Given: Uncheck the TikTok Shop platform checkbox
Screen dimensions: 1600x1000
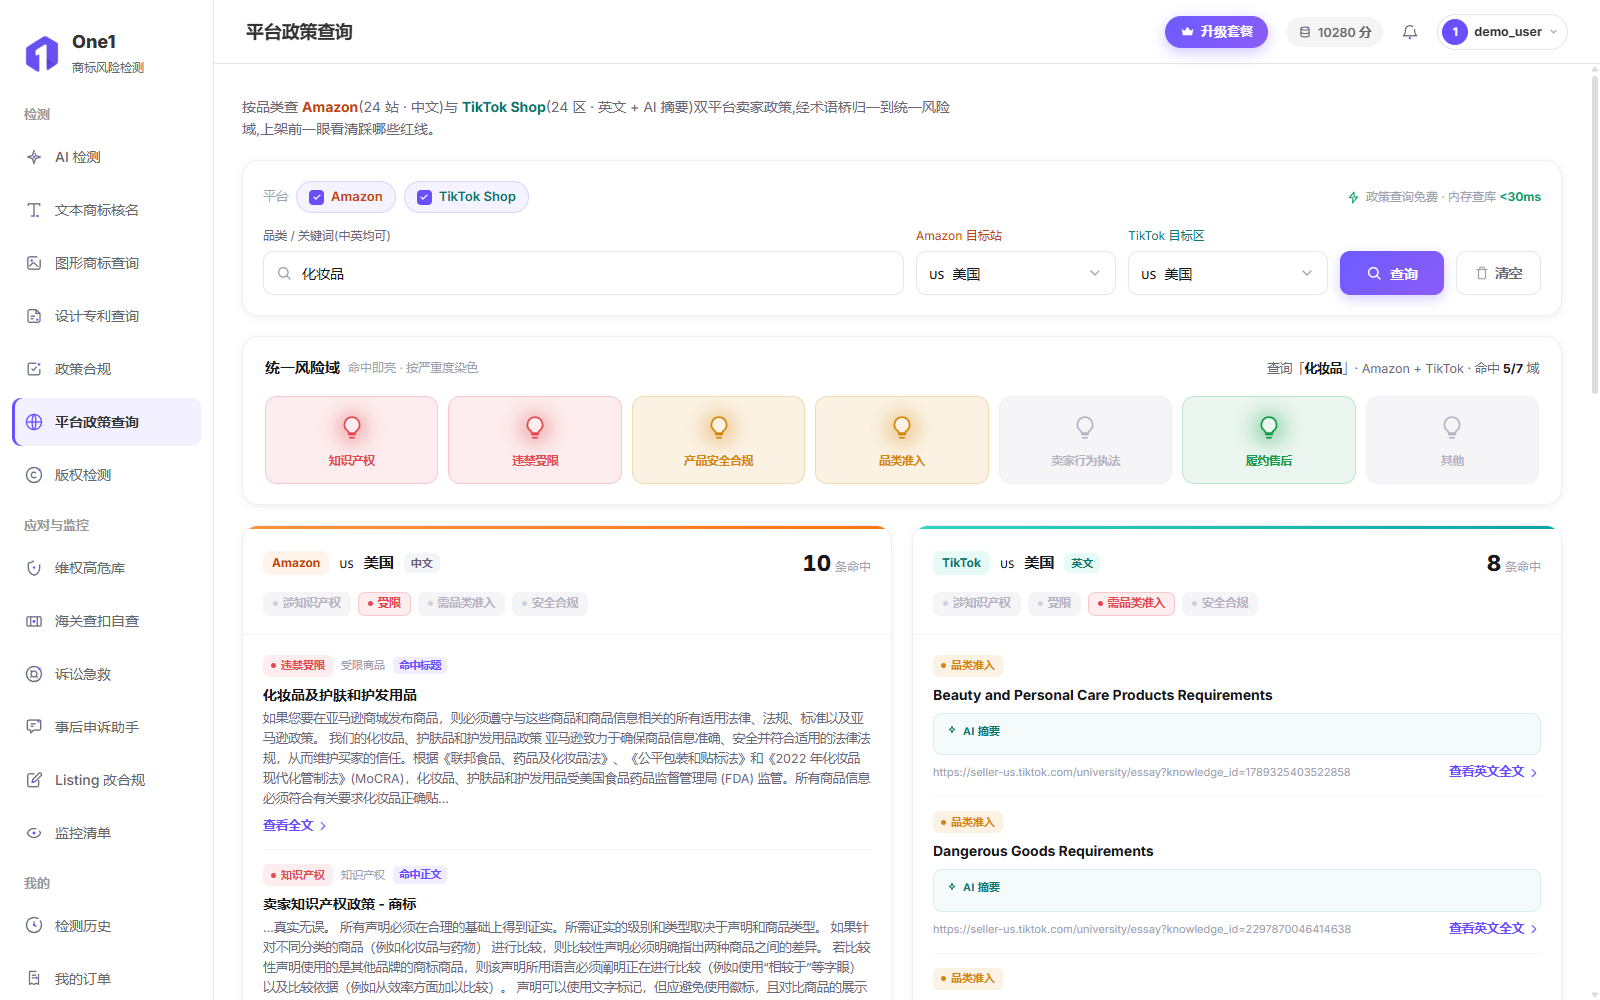Looking at the screenshot, I should (x=425, y=197).
